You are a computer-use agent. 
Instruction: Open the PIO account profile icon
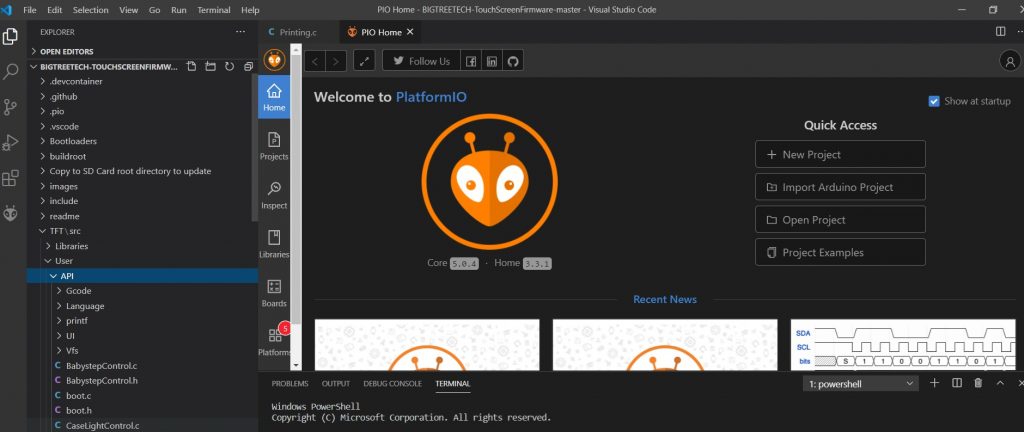click(1010, 61)
